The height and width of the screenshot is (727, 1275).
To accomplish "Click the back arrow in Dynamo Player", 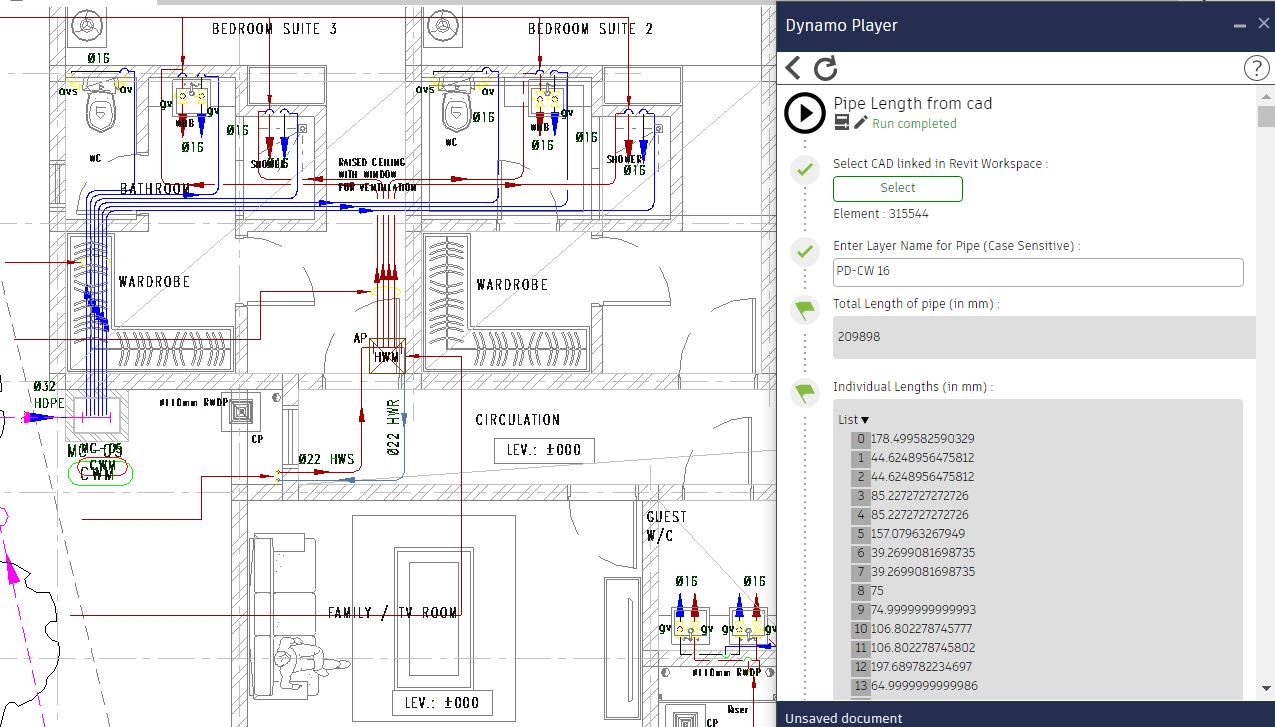I will coord(793,68).
